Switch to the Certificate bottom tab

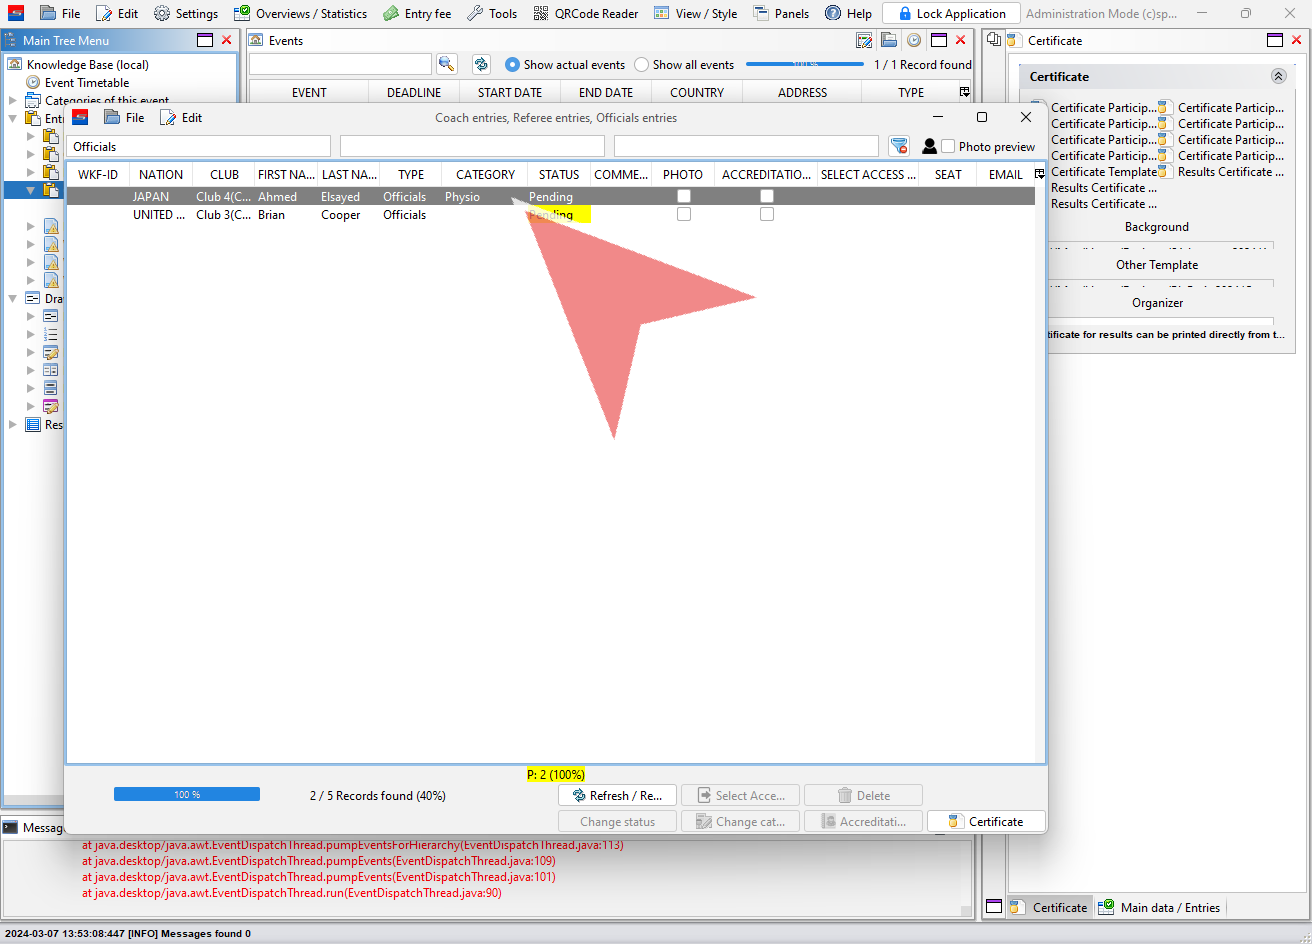click(x=1049, y=907)
